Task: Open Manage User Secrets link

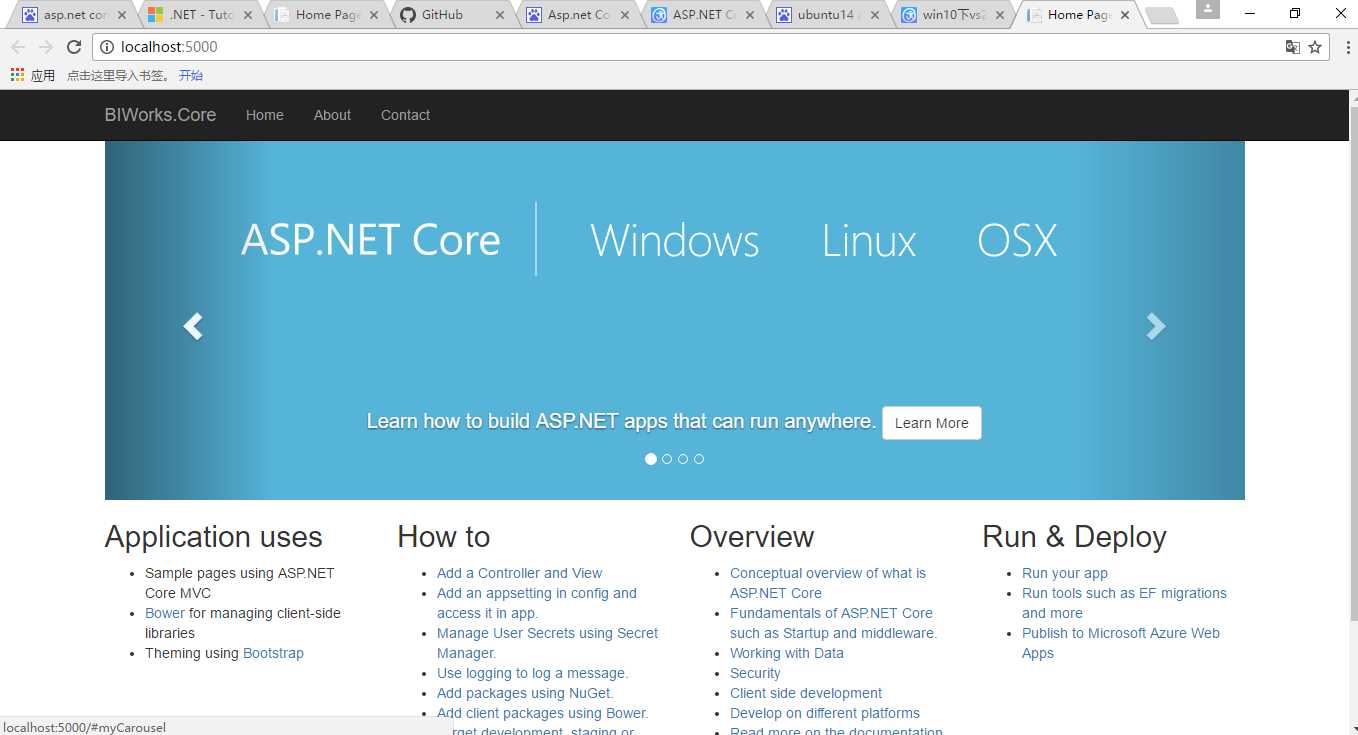Action: coord(548,643)
